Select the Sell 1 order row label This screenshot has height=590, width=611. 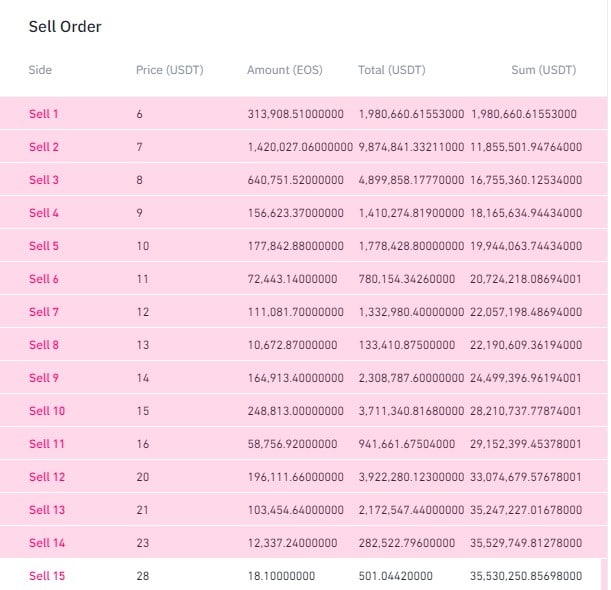(x=44, y=114)
